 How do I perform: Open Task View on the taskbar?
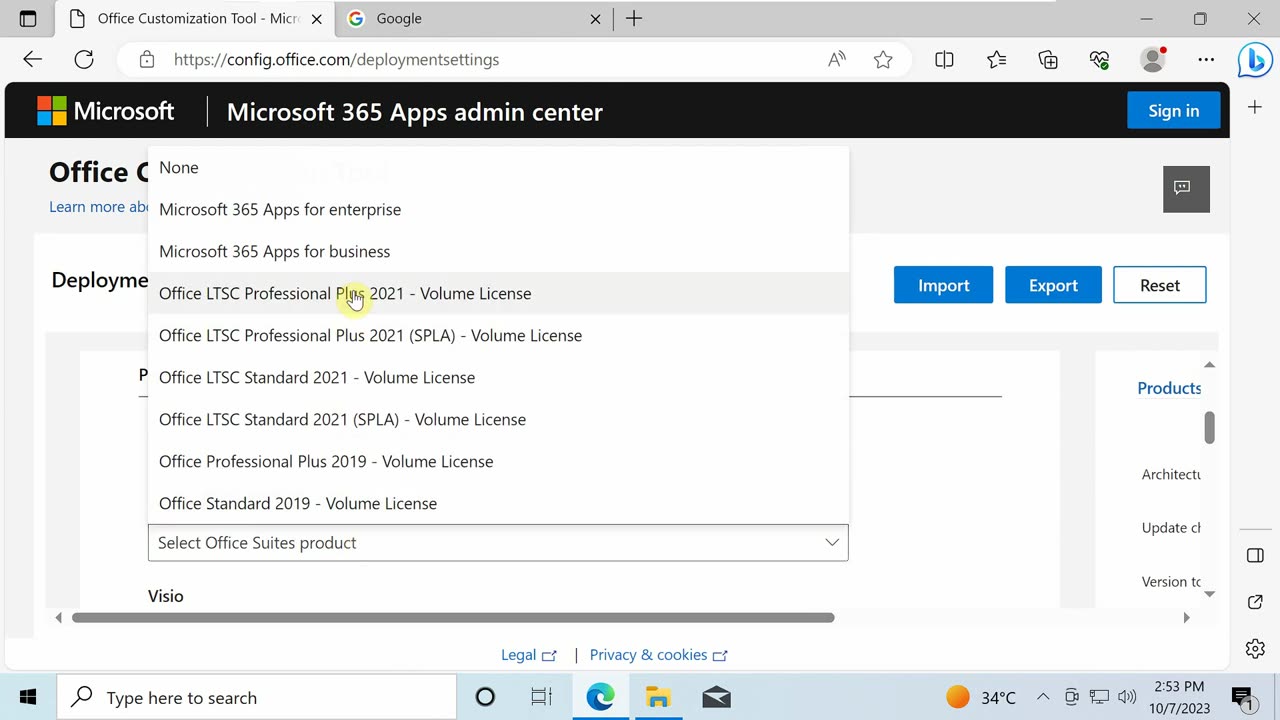[x=541, y=697]
